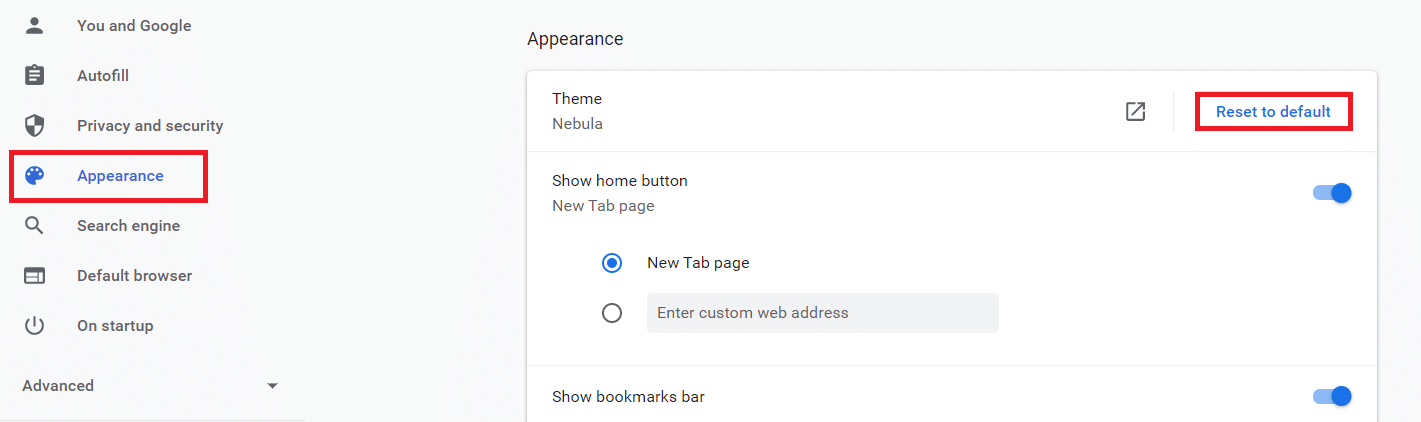Click the You and Google person icon
This screenshot has height=422, width=1421.
(35, 26)
